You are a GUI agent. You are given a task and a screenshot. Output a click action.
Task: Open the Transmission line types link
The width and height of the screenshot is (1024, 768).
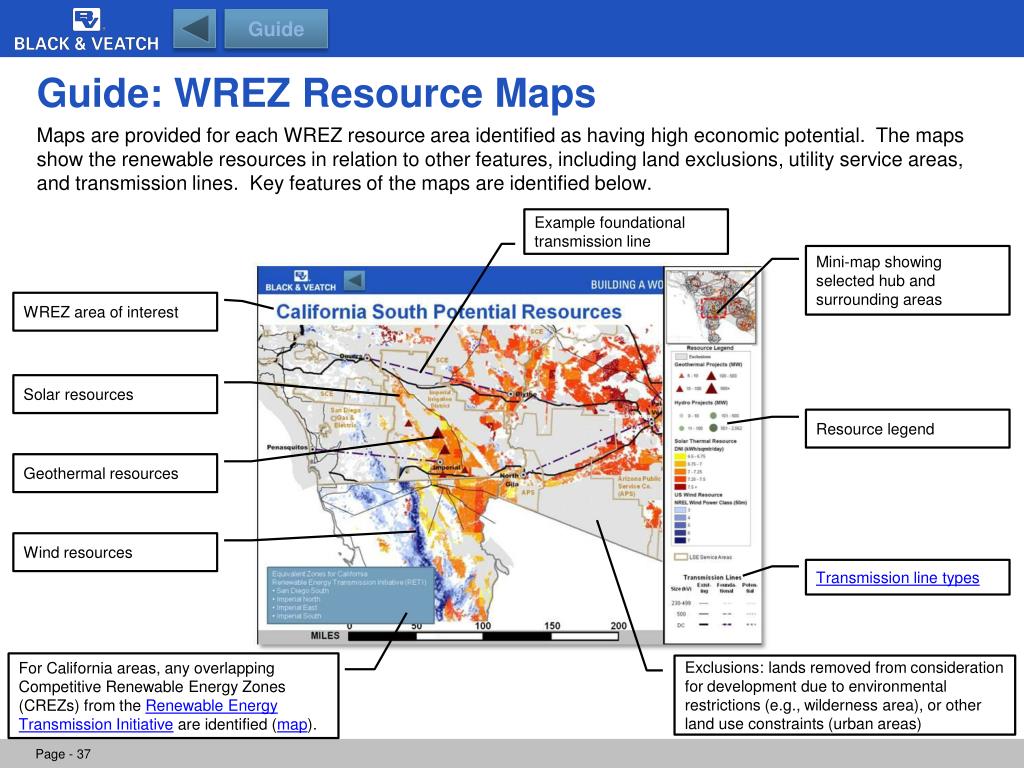[897, 578]
